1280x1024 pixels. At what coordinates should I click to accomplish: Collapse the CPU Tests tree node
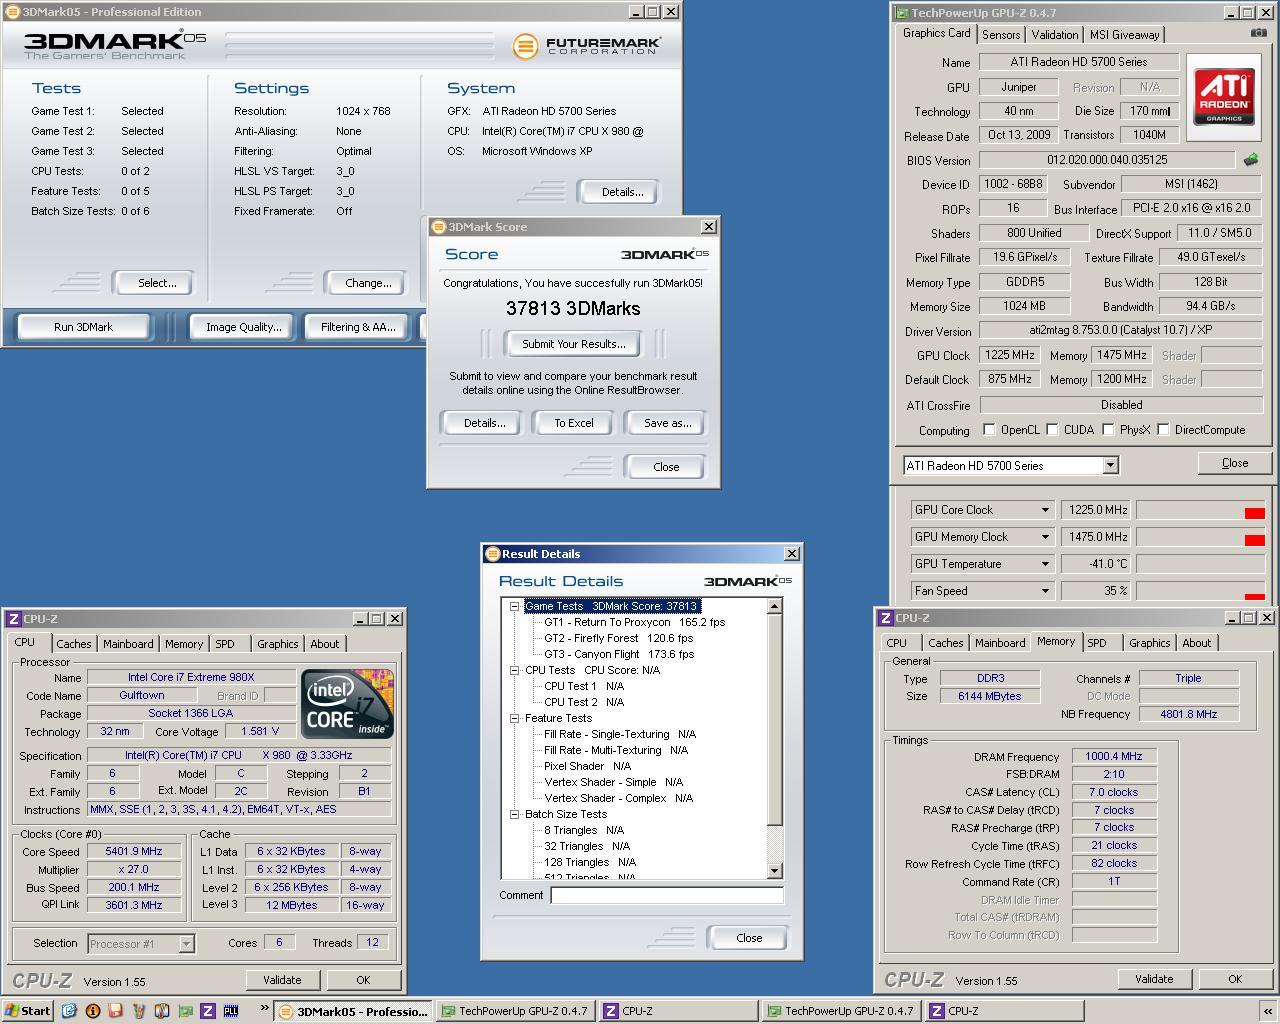point(515,670)
